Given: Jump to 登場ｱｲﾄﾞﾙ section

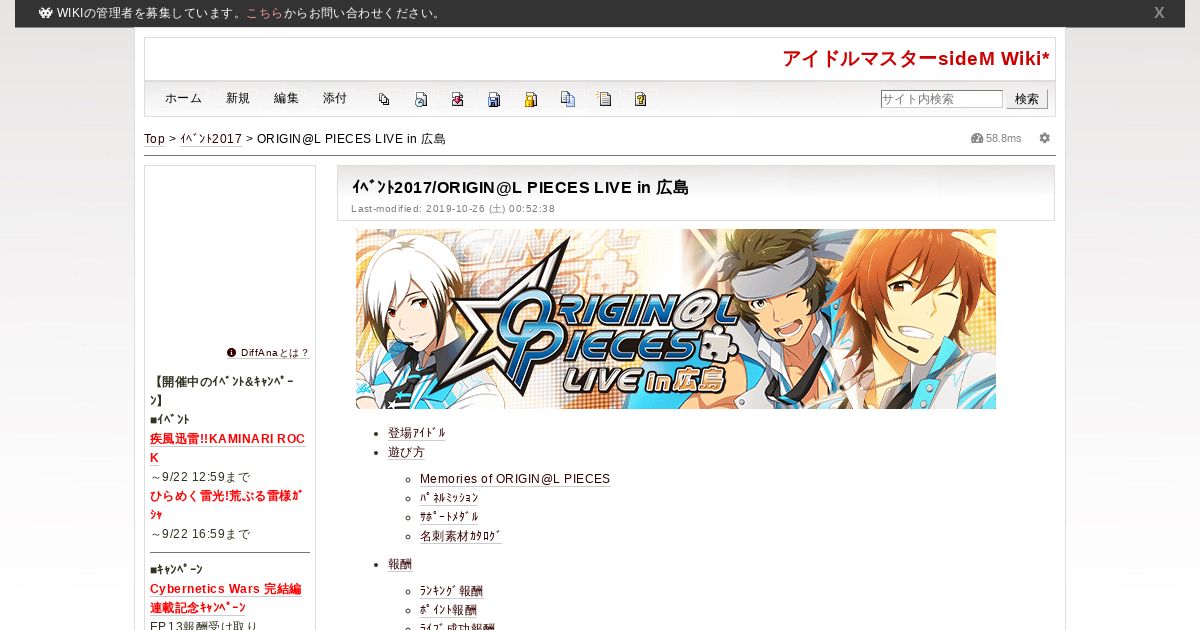Looking at the screenshot, I should pyautogui.click(x=417, y=433).
